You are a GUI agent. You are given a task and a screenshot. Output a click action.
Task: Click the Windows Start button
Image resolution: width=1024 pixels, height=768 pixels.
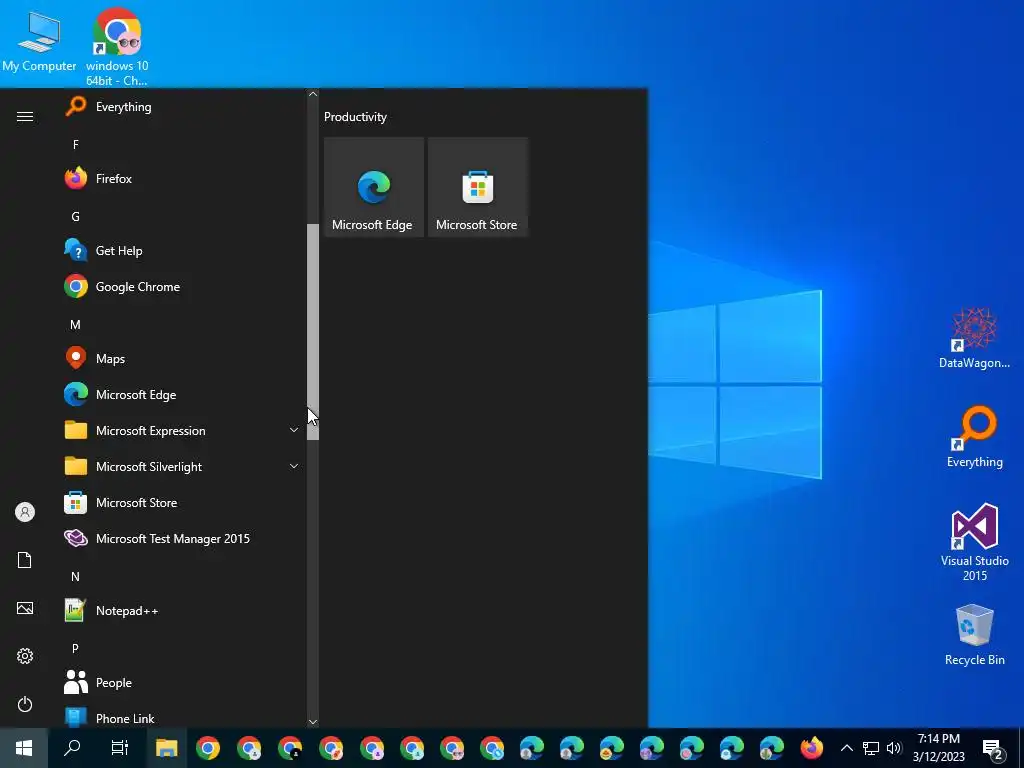pos(24,748)
